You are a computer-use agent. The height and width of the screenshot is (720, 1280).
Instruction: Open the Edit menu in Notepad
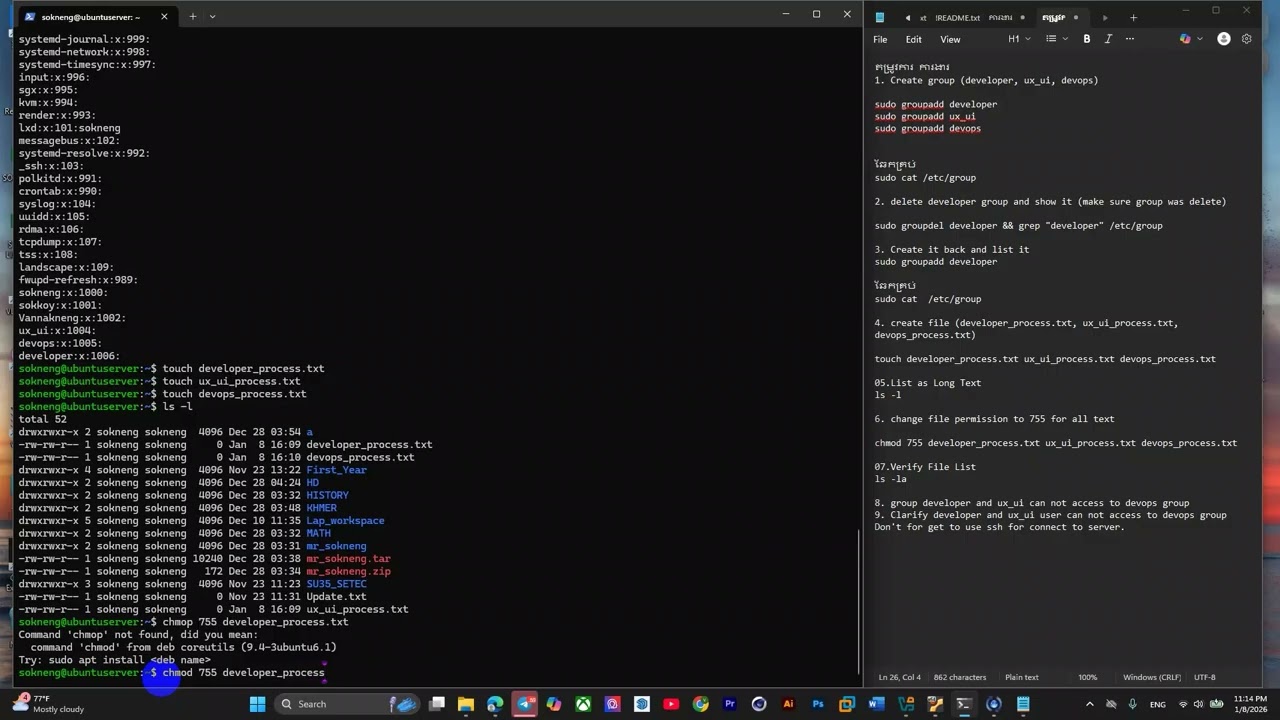point(914,39)
